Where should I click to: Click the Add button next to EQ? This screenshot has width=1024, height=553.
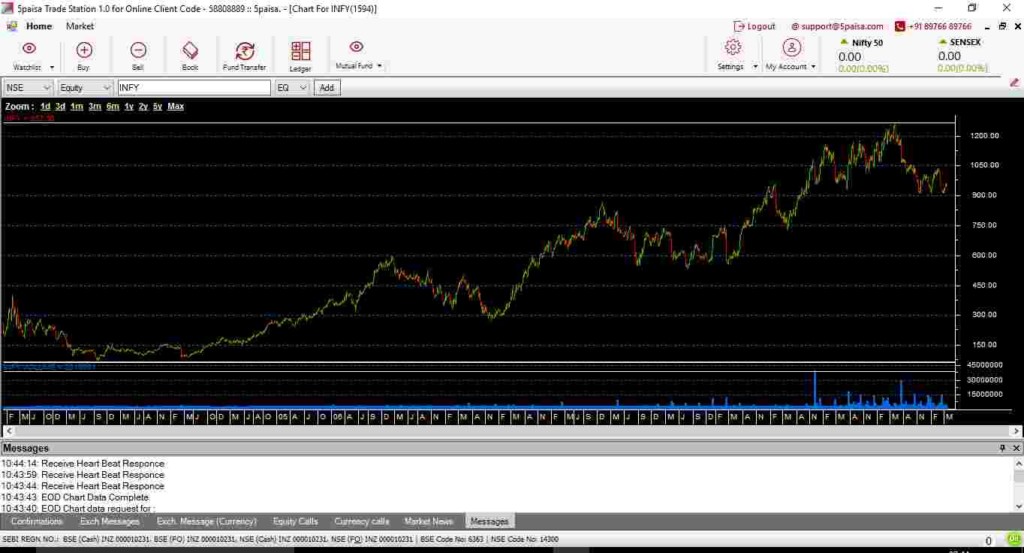point(326,88)
